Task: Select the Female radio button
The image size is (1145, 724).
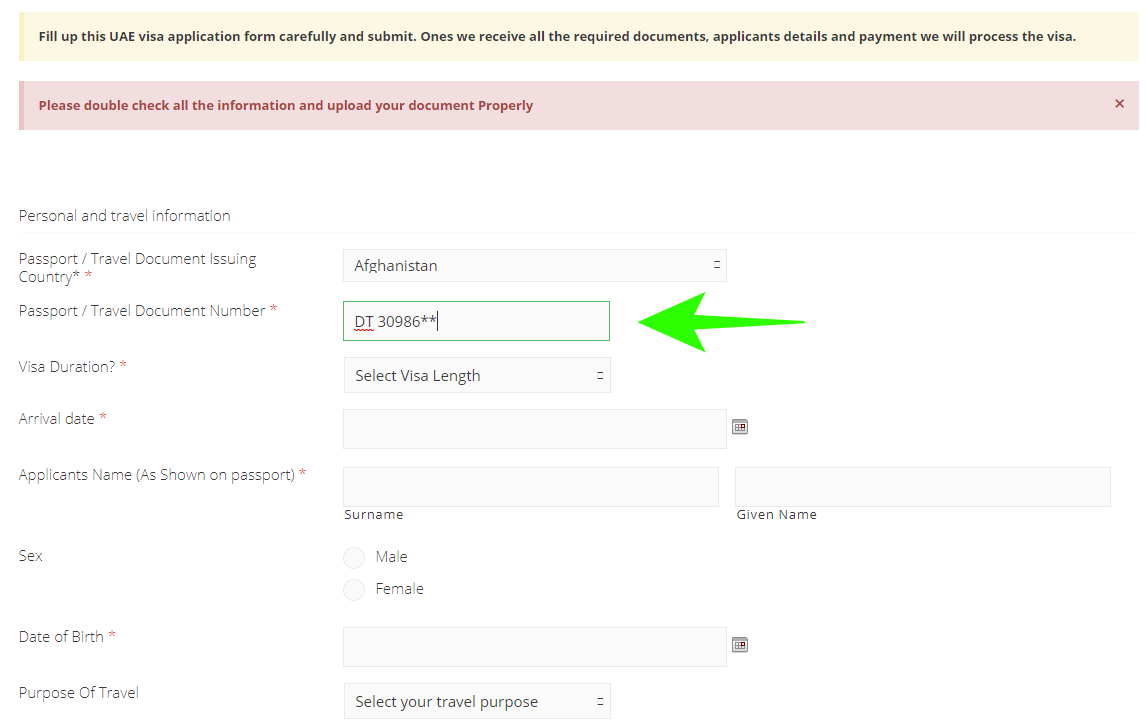Action: [x=354, y=589]
